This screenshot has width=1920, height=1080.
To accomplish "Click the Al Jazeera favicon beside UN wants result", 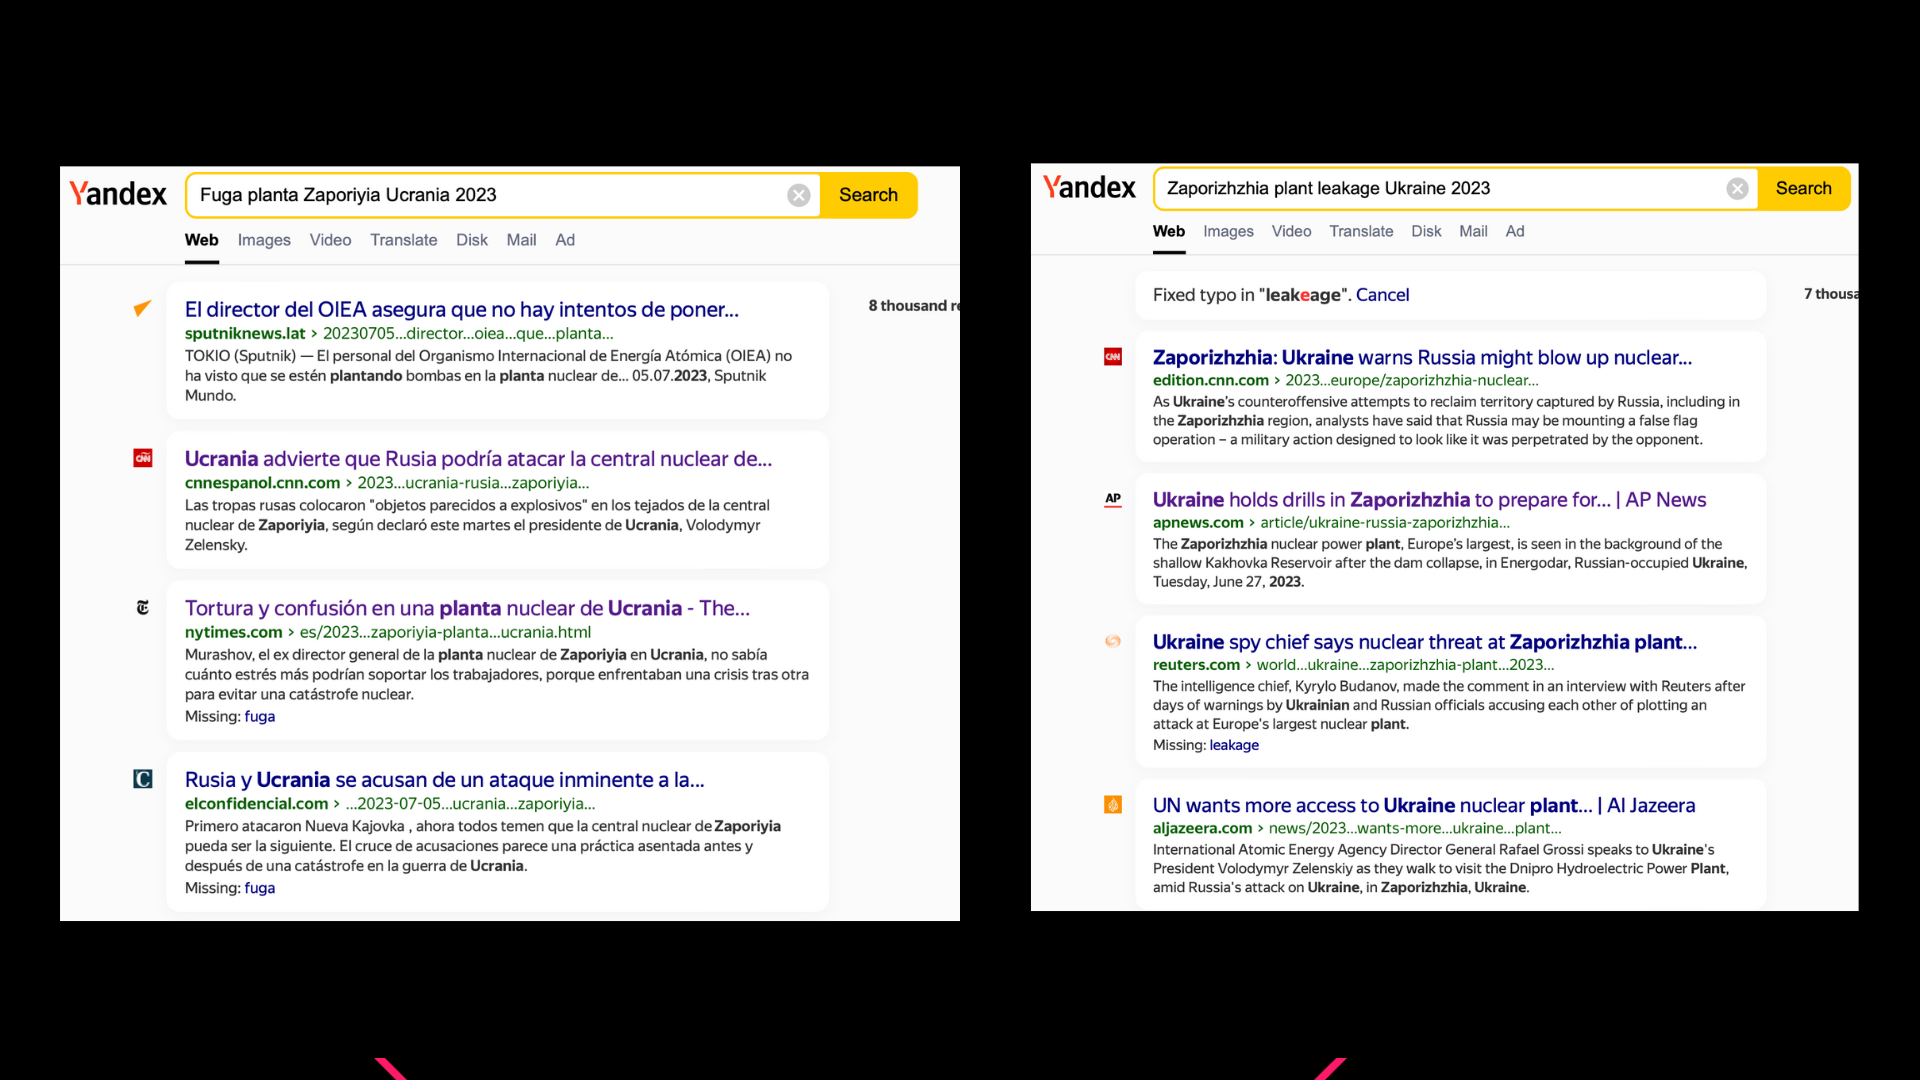I will (x=1113, y=805).
